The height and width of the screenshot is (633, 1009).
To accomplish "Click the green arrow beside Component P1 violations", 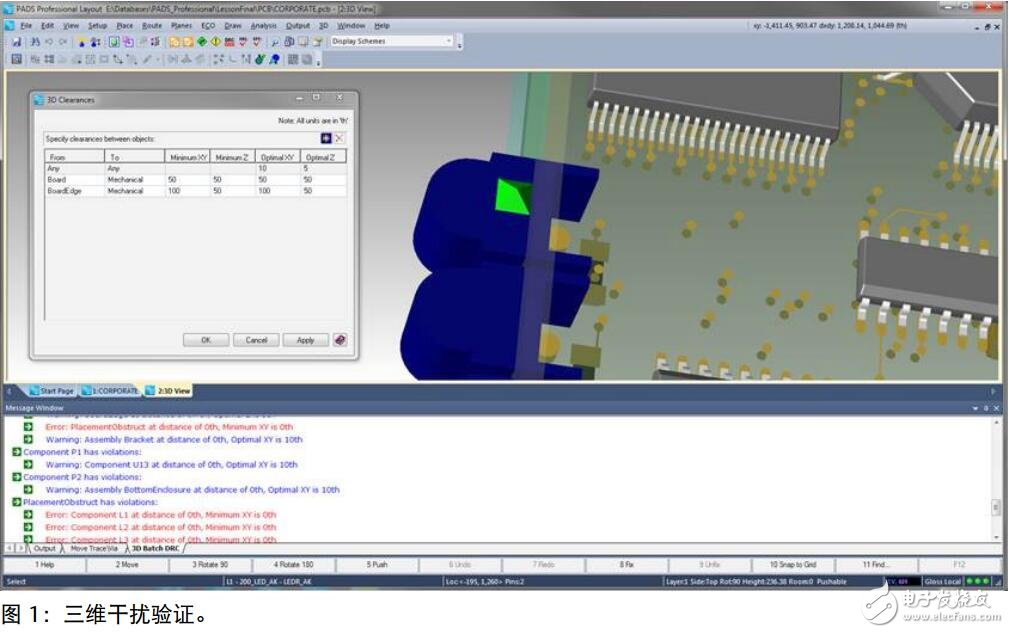I will click(x=16, y=452).
